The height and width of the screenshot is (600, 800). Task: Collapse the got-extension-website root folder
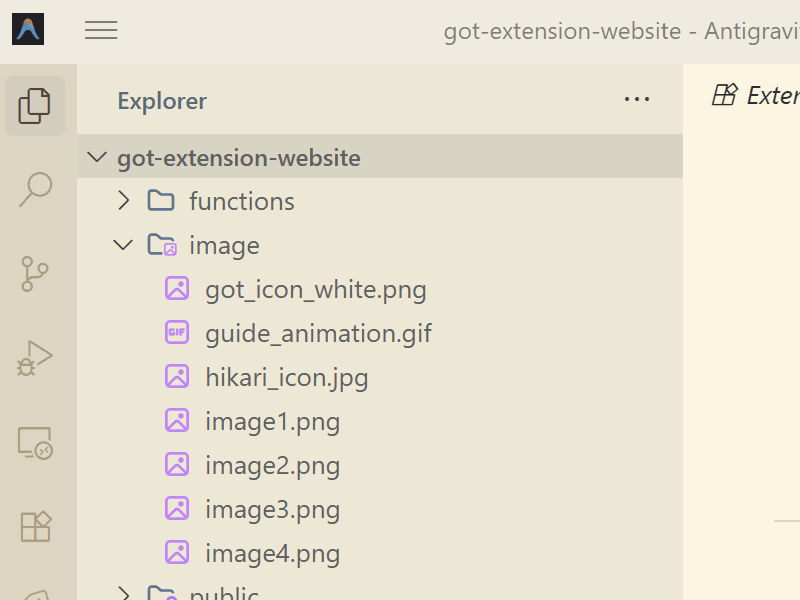point(96,157)
